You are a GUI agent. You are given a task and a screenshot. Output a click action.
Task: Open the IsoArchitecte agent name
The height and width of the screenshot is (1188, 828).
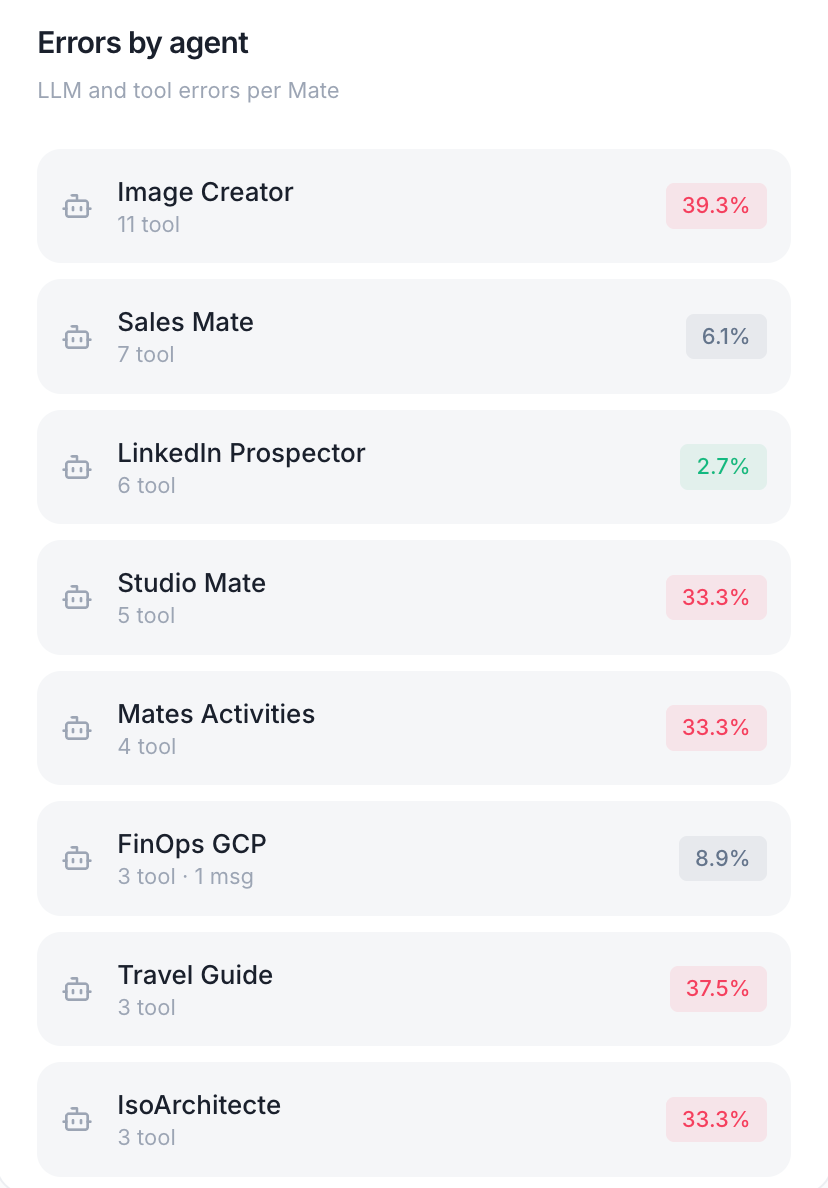pyautogui.click(x=199, y=1105)
